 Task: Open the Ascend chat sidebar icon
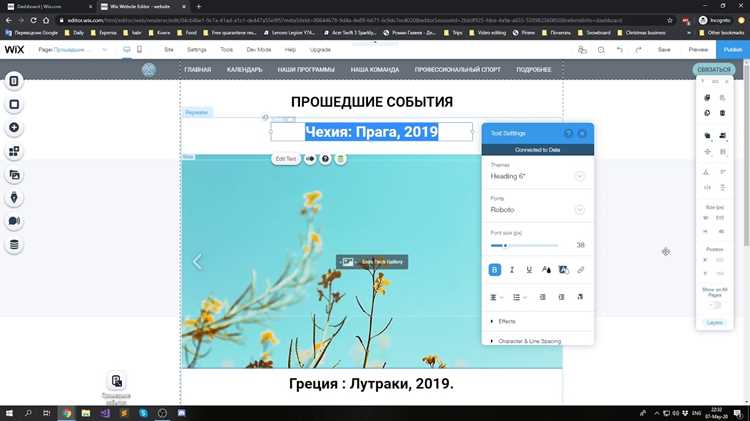(14, 221)
